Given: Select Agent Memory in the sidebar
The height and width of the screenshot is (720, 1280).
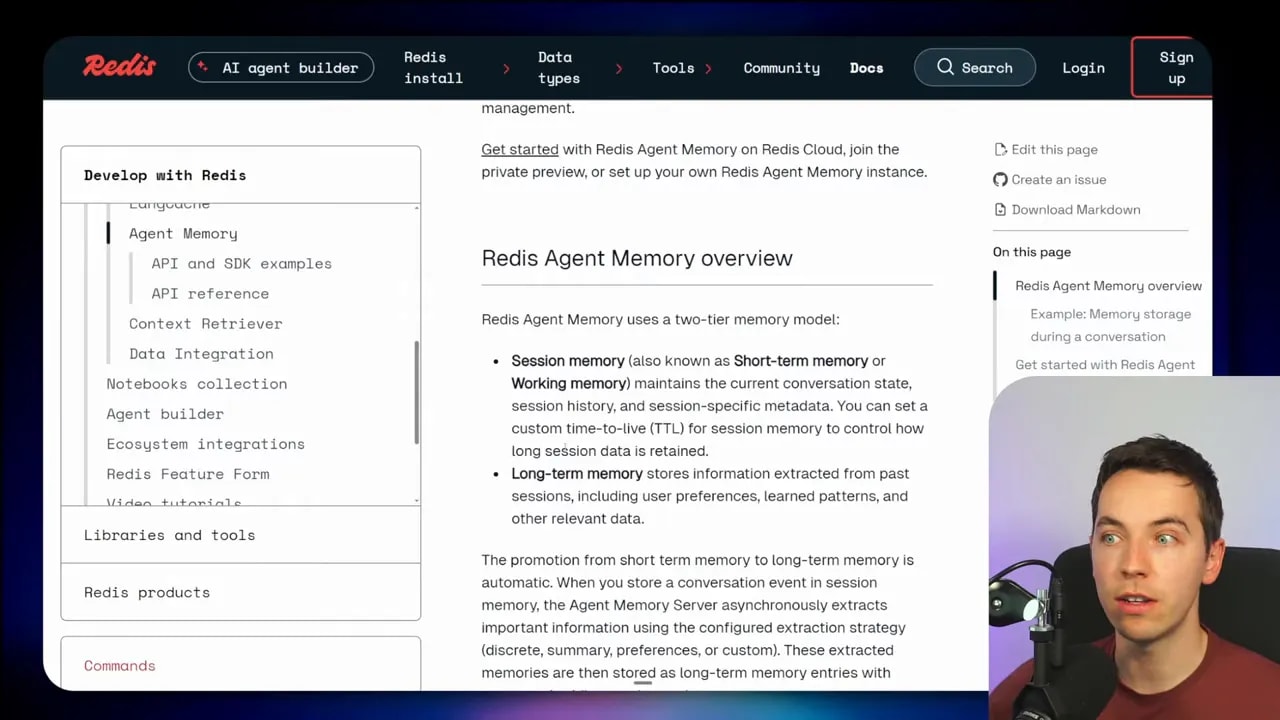Looking at the screenshot, I should [x=183, y=233].
